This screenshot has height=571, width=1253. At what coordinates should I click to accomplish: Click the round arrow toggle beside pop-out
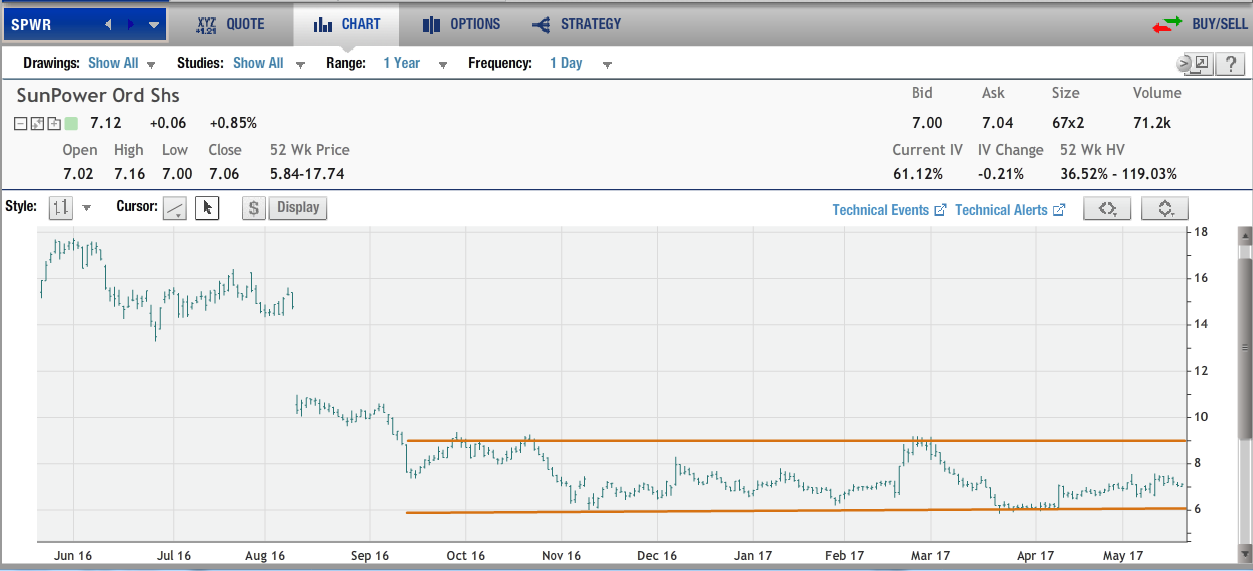pos(1184,63)
